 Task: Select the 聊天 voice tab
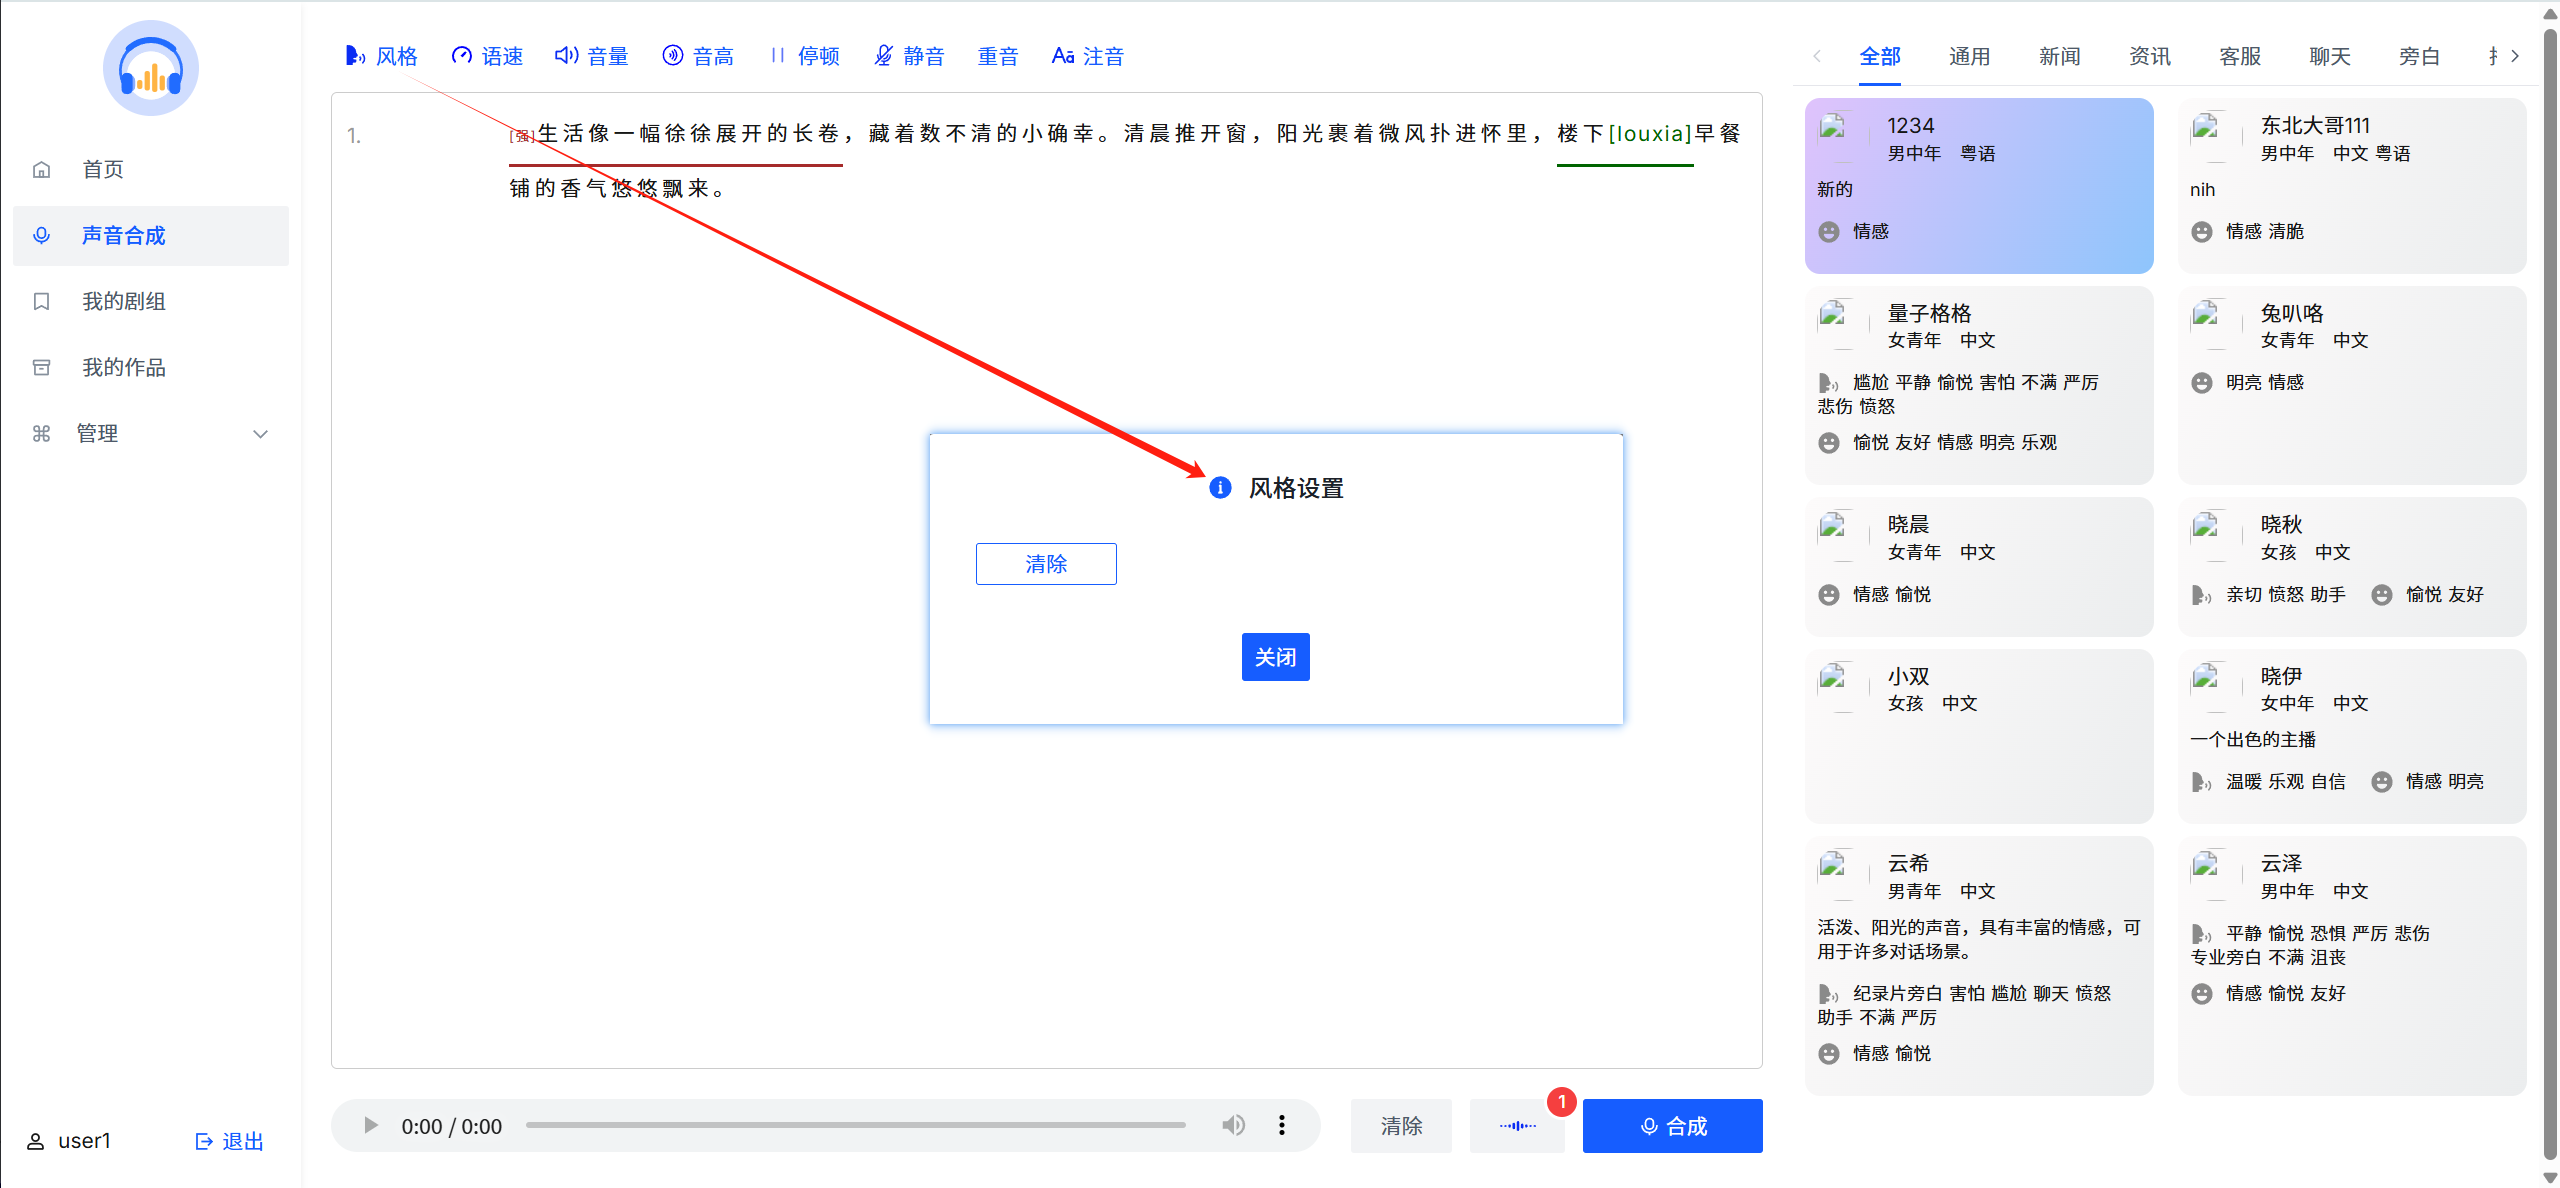(x=2330, y=56)
